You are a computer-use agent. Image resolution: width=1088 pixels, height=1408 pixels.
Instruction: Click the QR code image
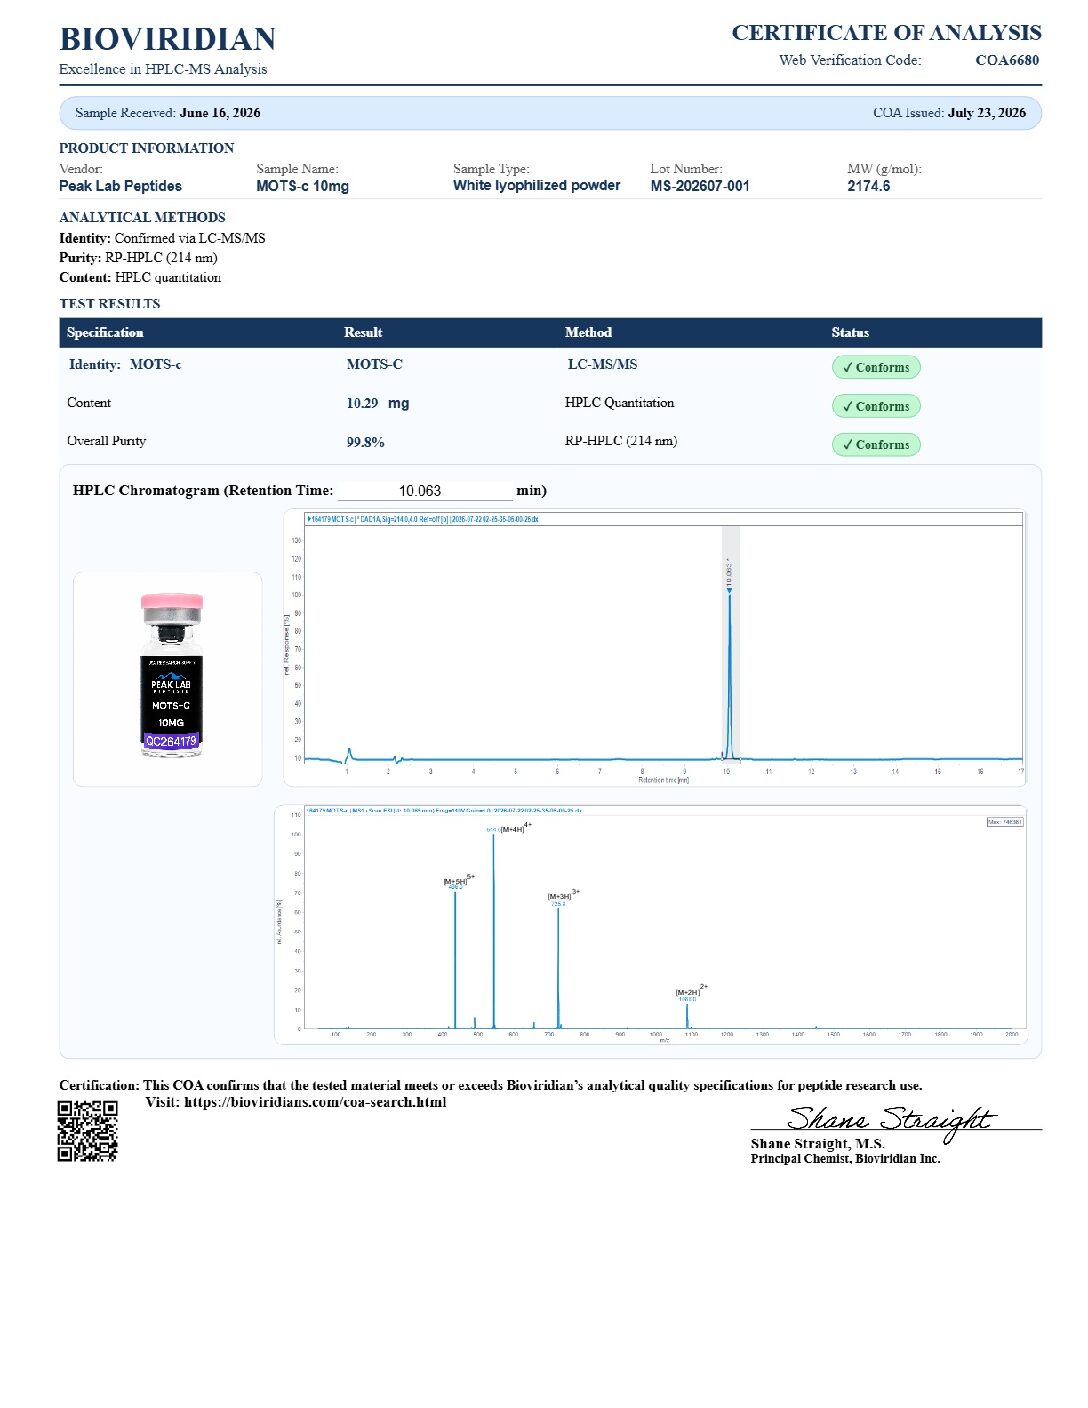point(88,1131)
